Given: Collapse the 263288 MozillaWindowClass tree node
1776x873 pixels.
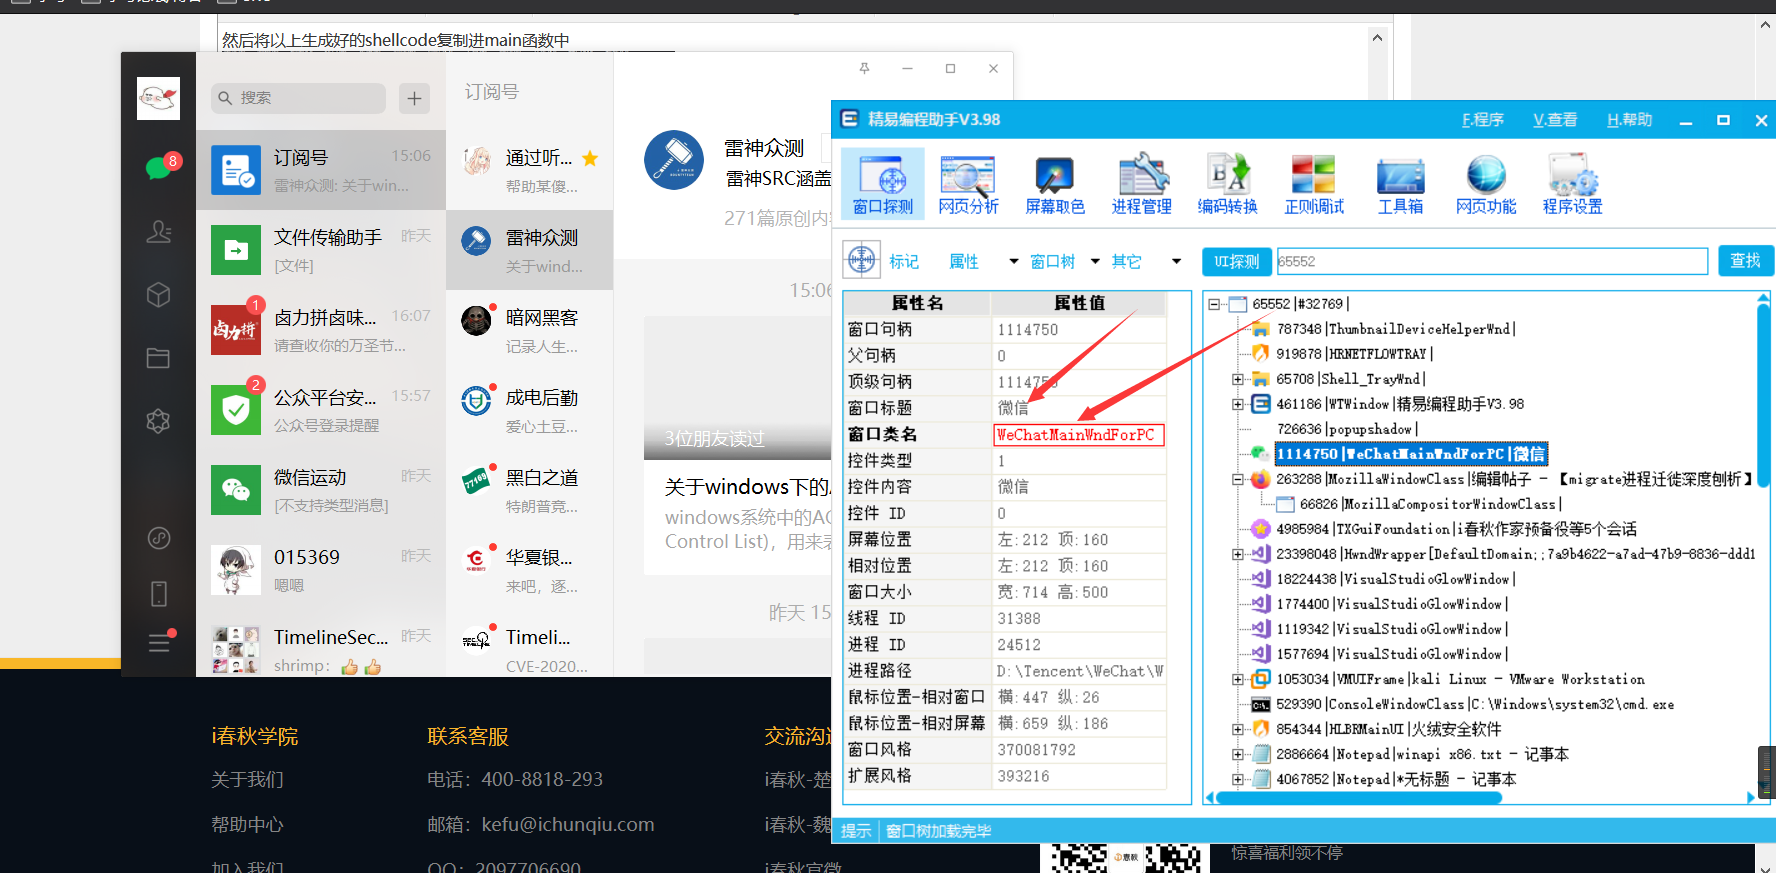Looking at the screenshot, I should click(1238, 479).
